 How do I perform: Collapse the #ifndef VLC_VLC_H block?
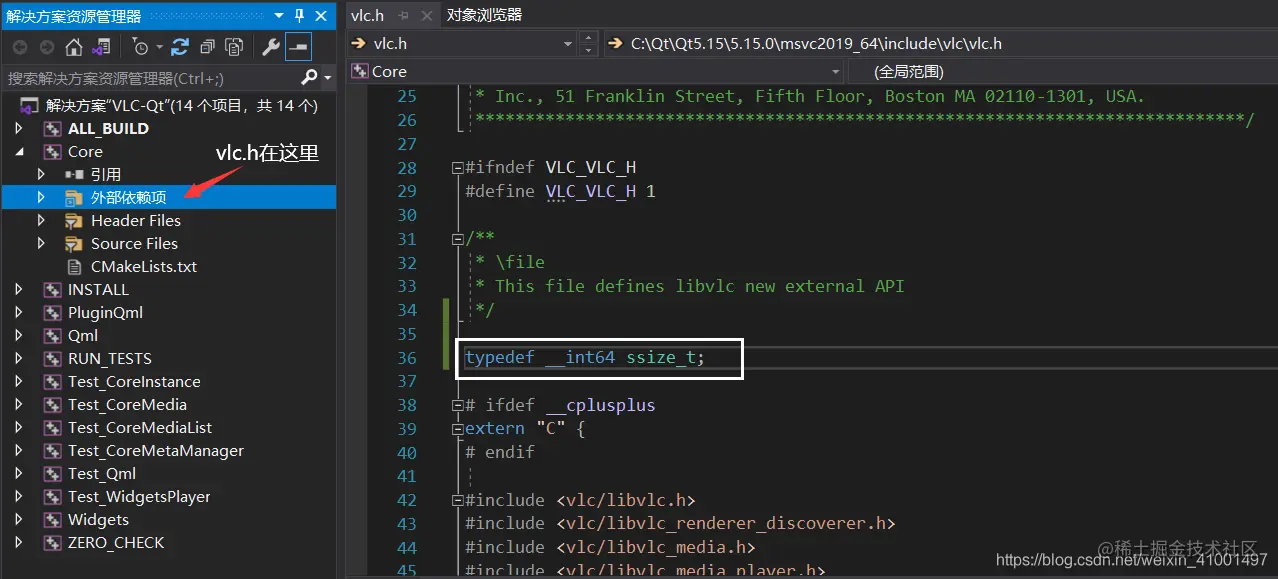tap(458, 167)
